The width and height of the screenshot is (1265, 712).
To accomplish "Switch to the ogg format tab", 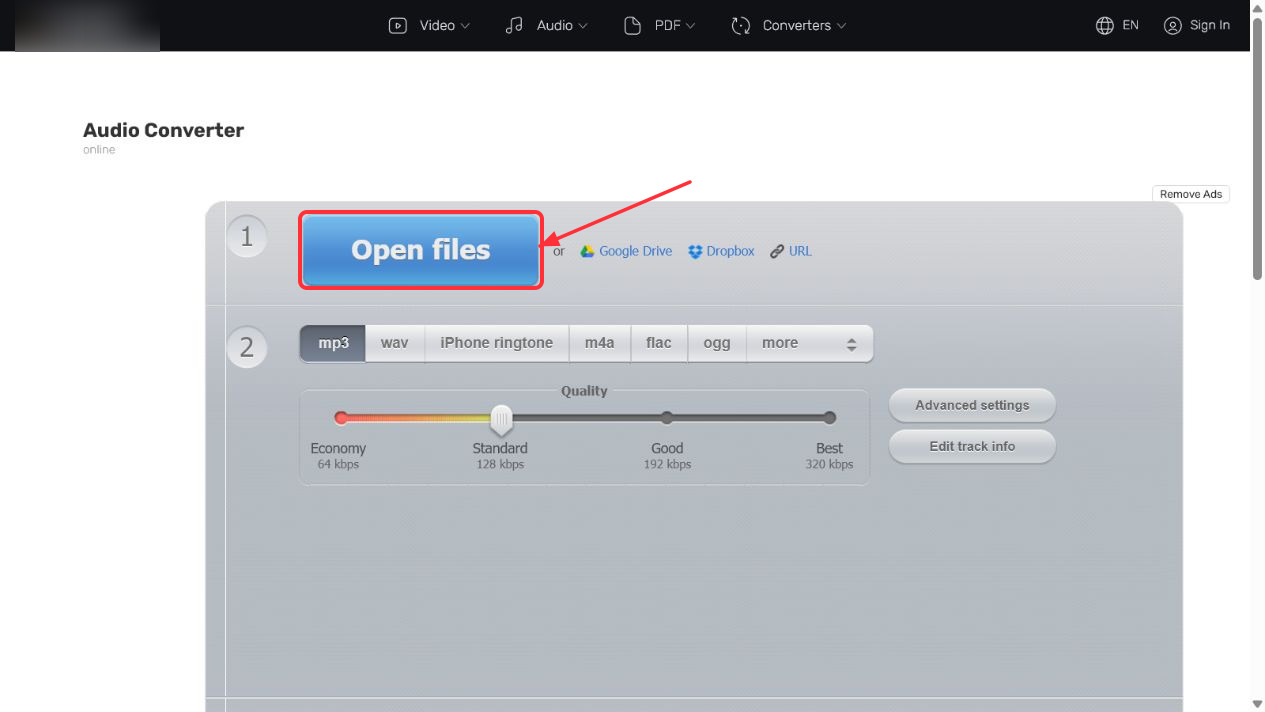I will point(717,343).
